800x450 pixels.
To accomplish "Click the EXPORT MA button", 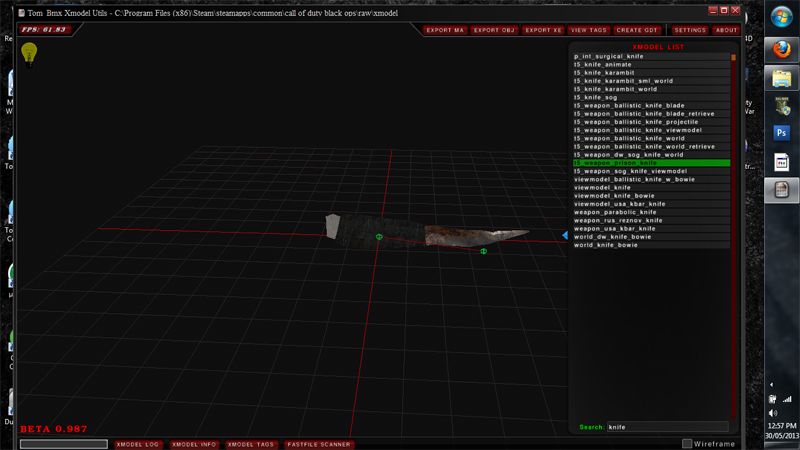I will coord(445,30).
